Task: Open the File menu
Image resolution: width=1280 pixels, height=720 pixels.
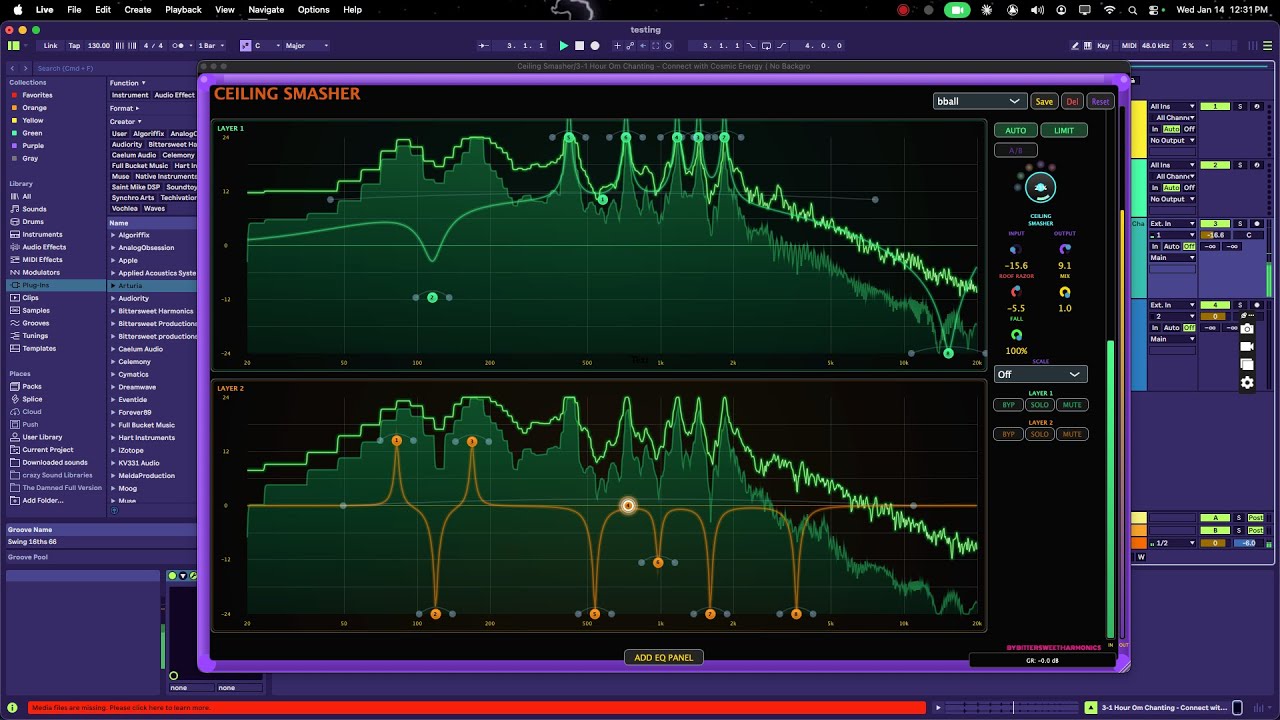Action: pos(74,10)
